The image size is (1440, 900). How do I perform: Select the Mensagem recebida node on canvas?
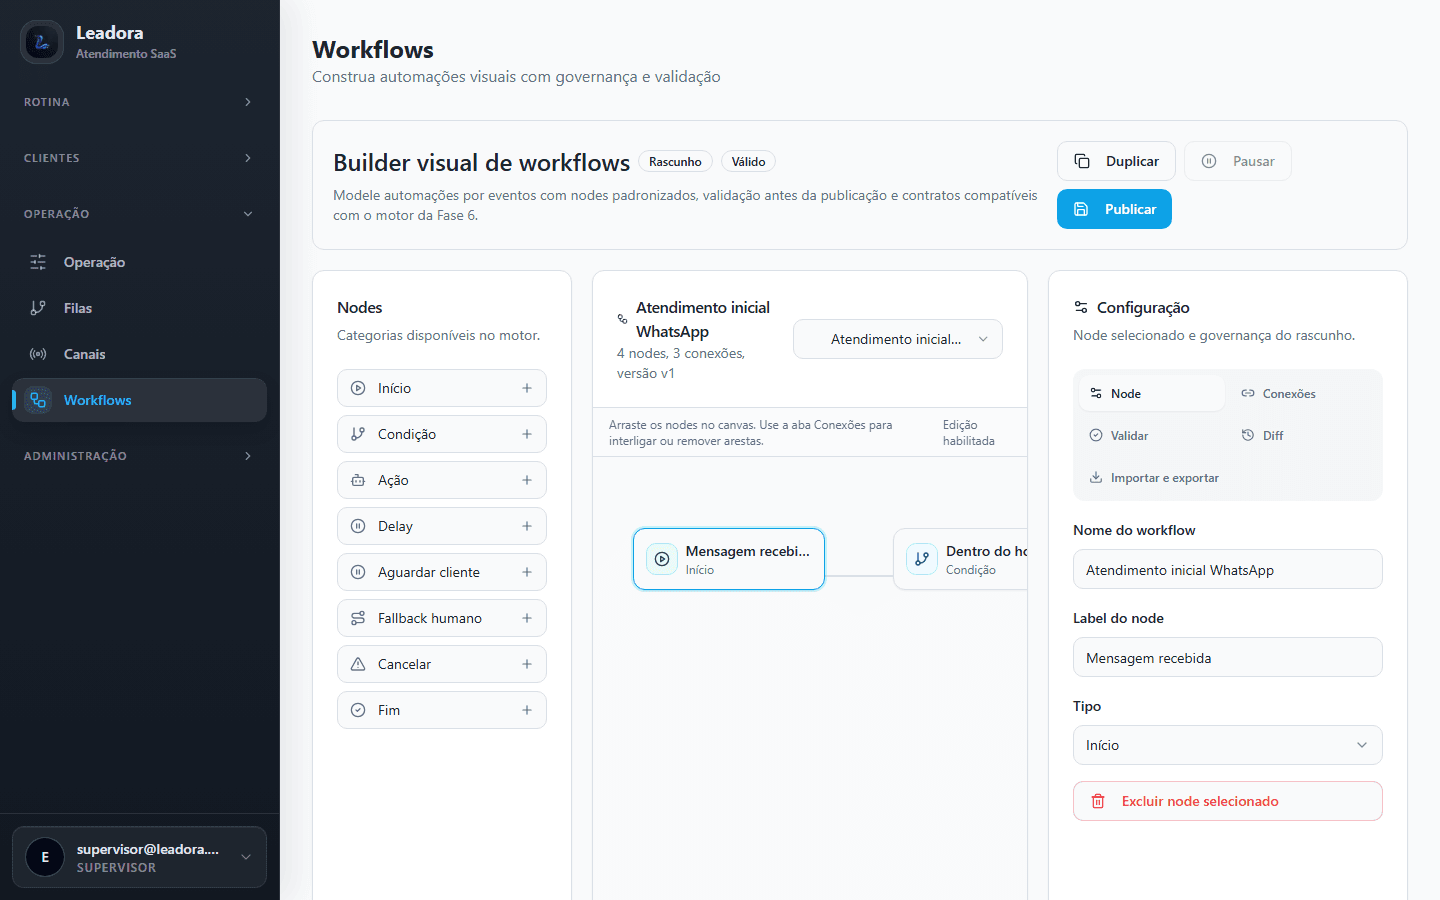729,559
